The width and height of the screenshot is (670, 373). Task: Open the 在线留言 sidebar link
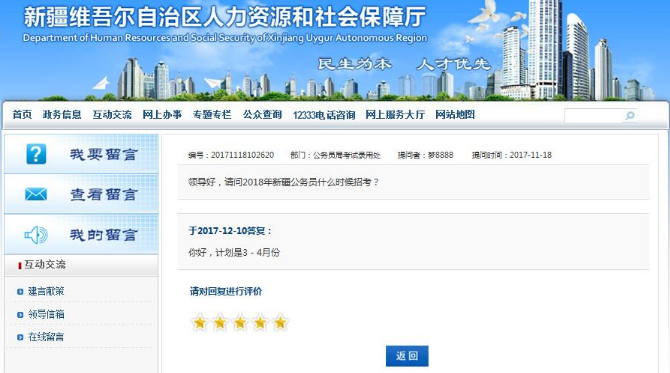coord(46,337)
